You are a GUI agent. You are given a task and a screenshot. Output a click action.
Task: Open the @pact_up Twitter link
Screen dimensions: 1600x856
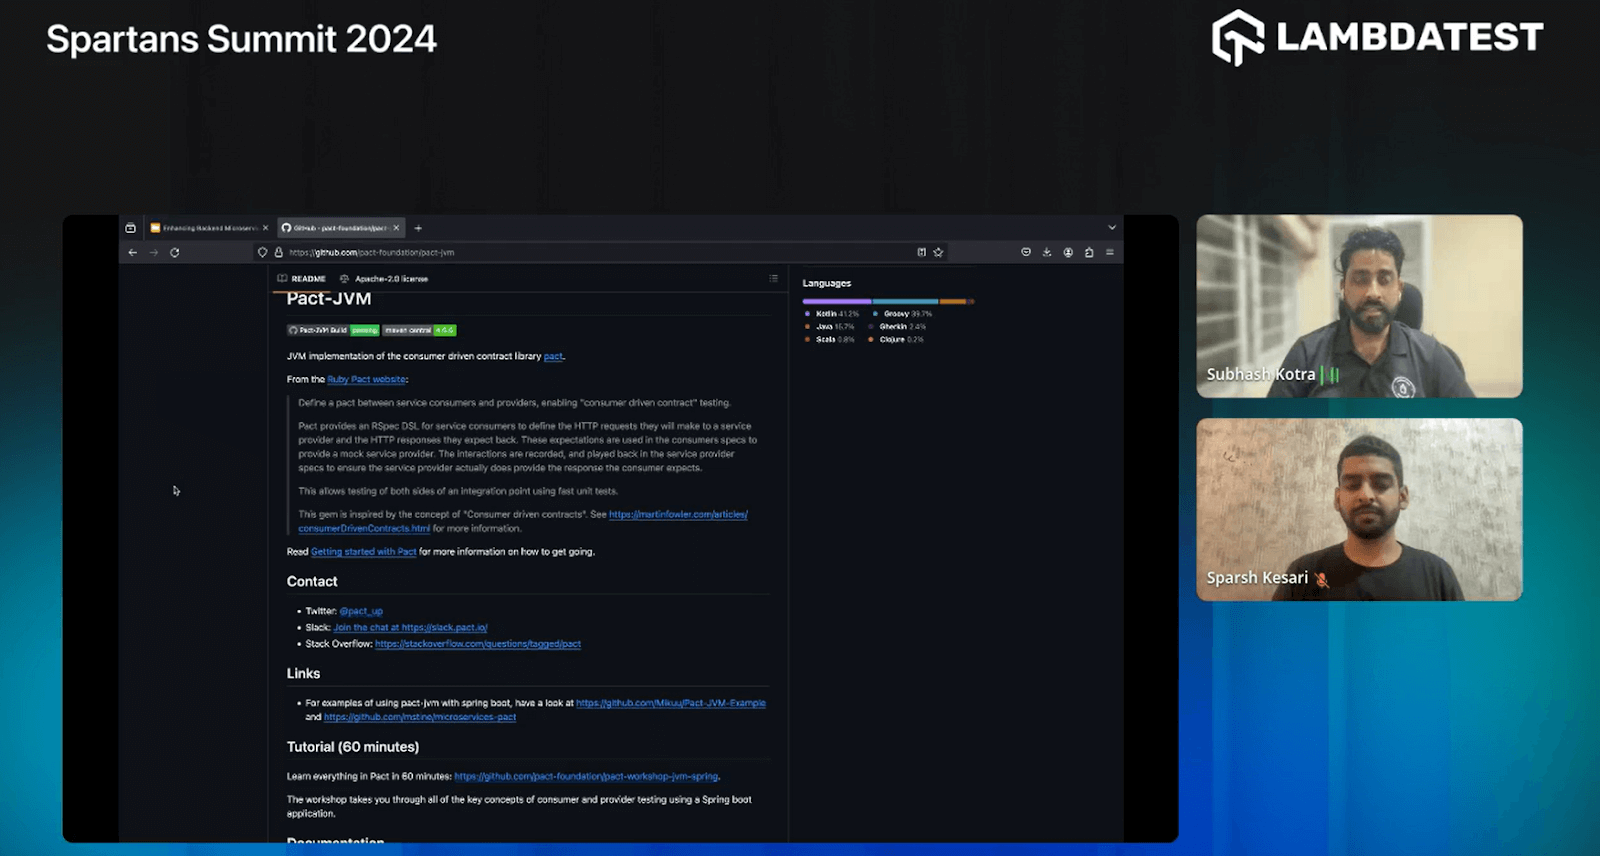(x=361, y=611)
